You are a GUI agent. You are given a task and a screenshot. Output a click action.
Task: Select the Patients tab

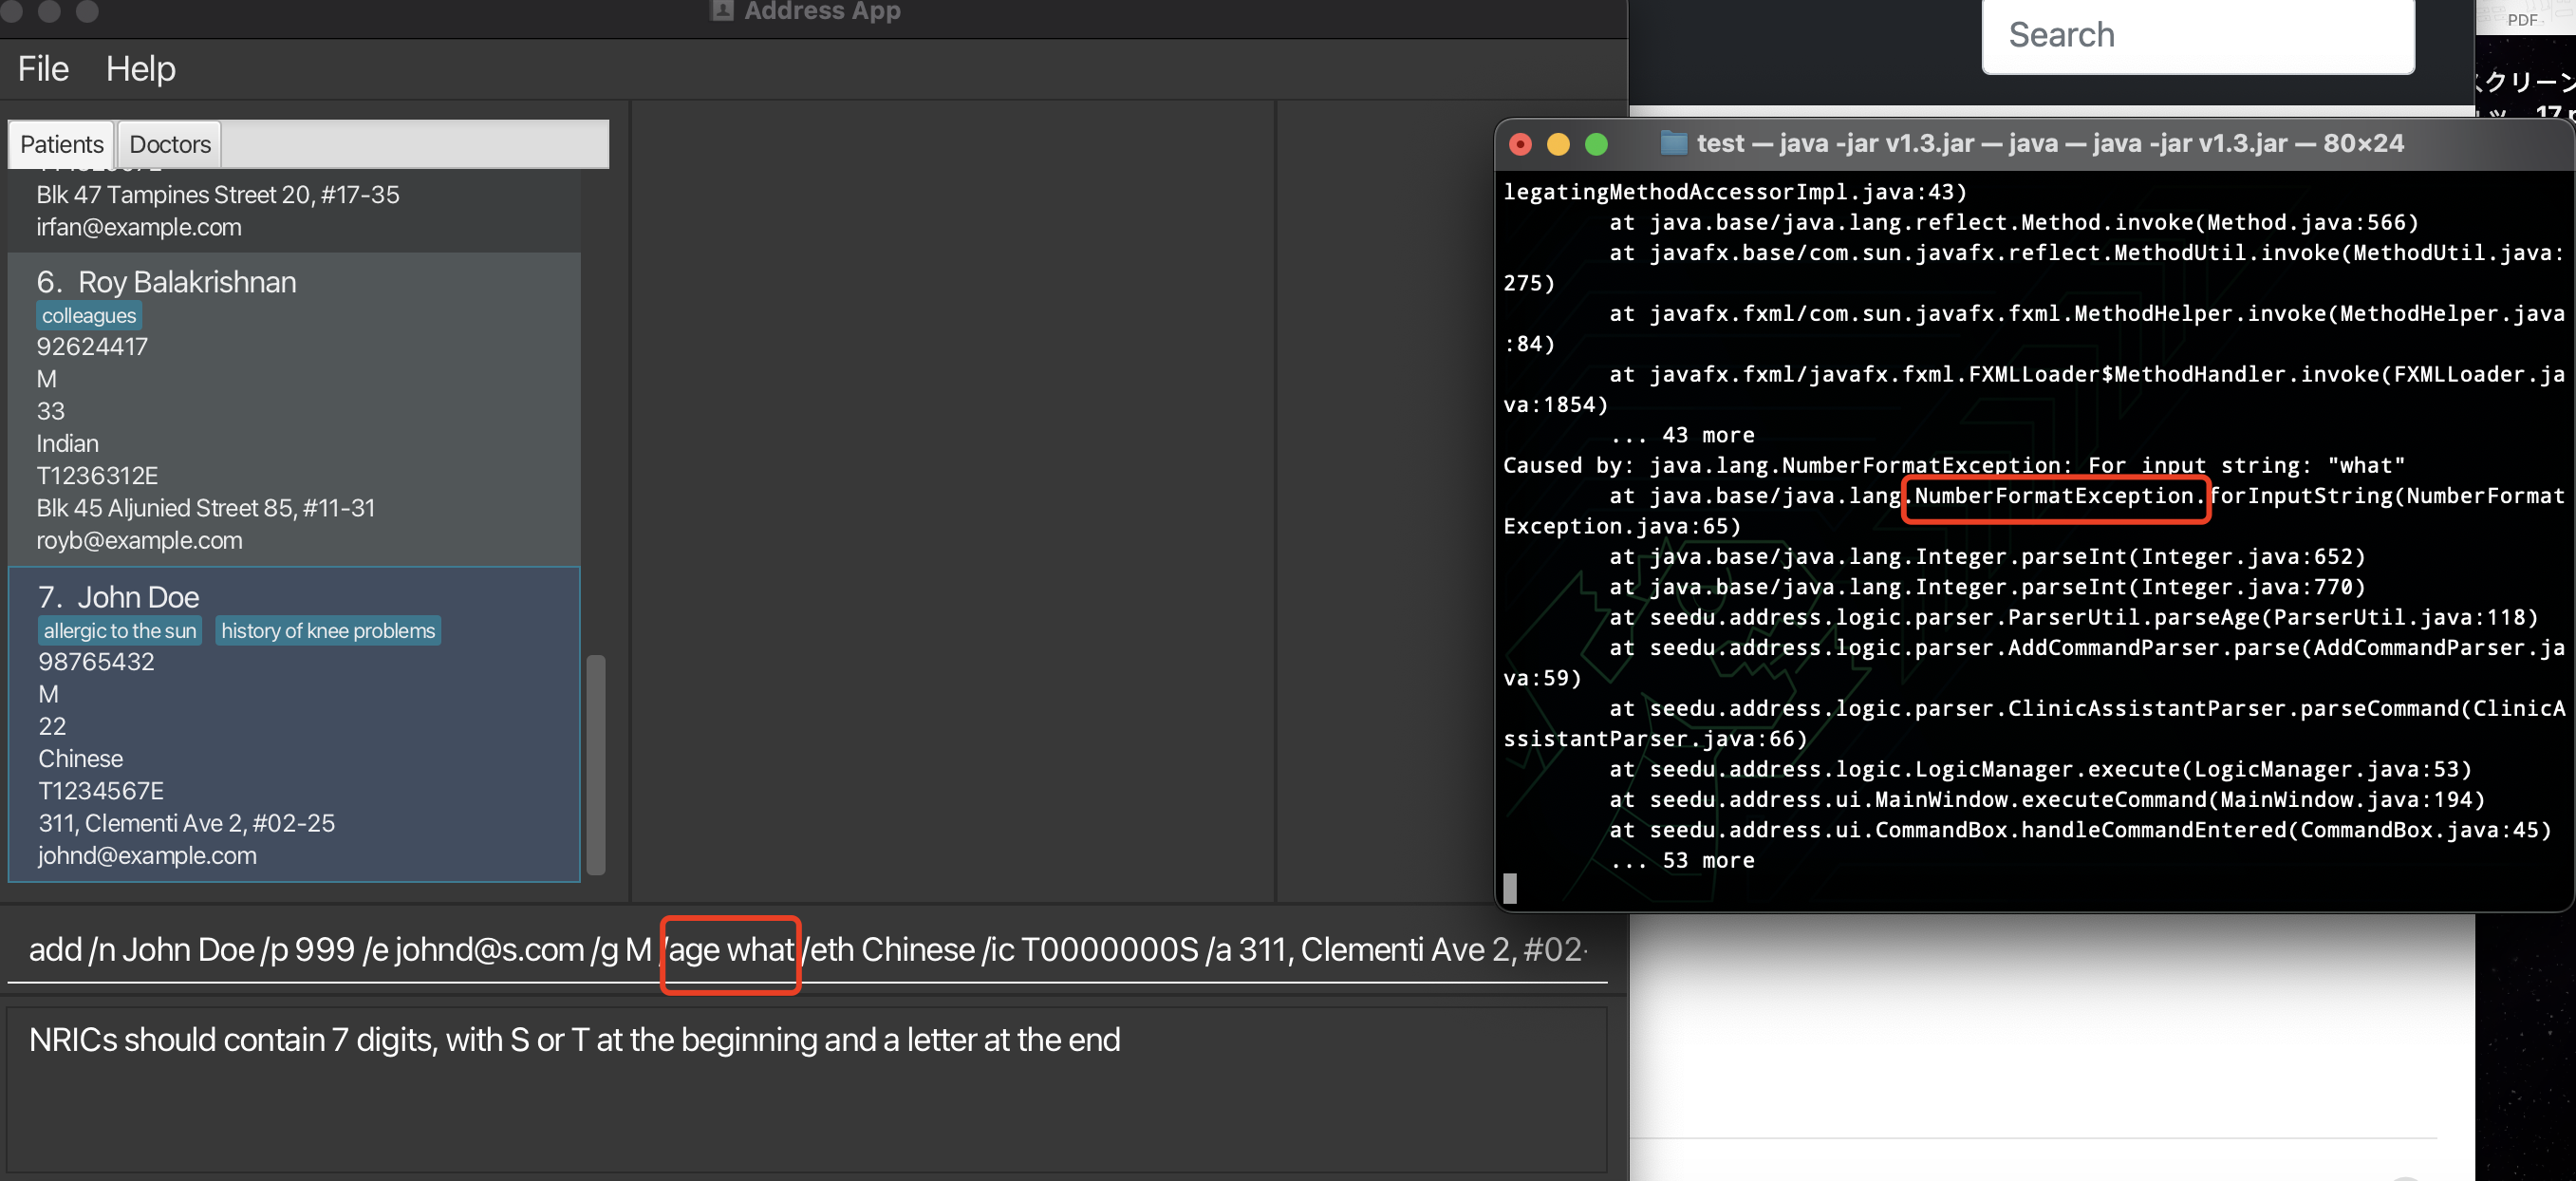[61, 144]
